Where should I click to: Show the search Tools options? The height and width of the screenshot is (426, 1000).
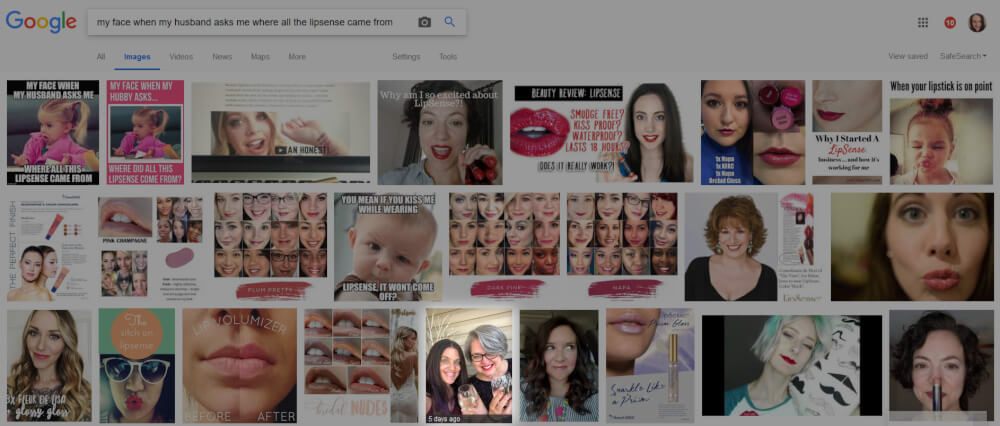point(448,57)
